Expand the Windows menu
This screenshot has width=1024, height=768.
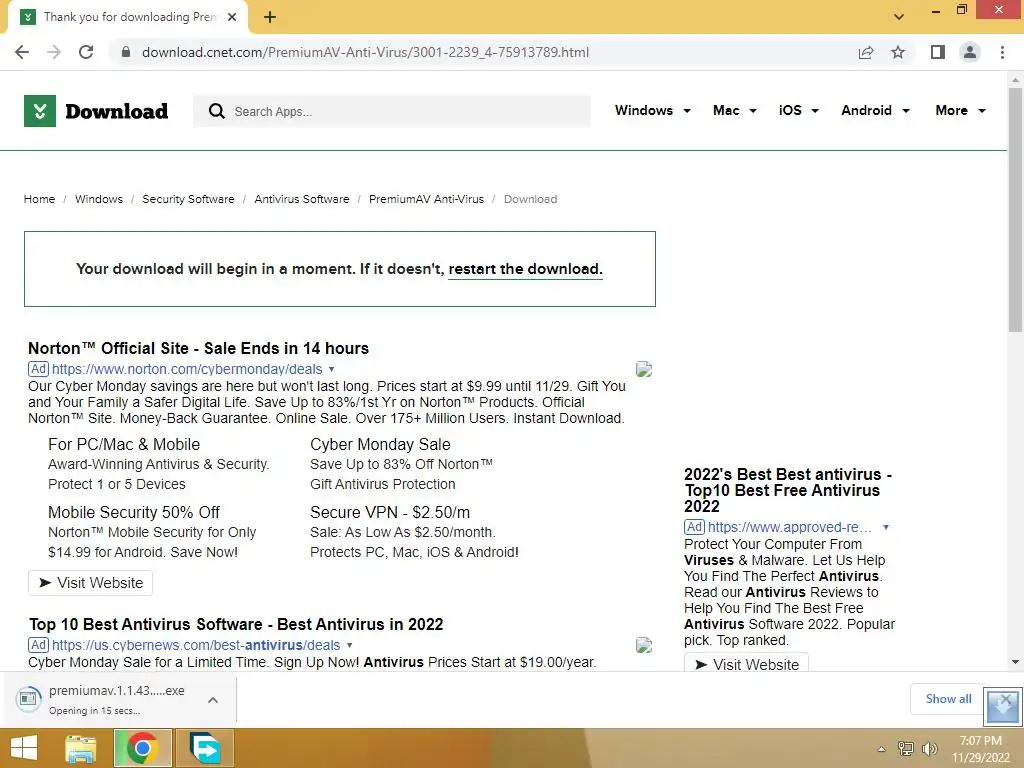click(652, 110)
